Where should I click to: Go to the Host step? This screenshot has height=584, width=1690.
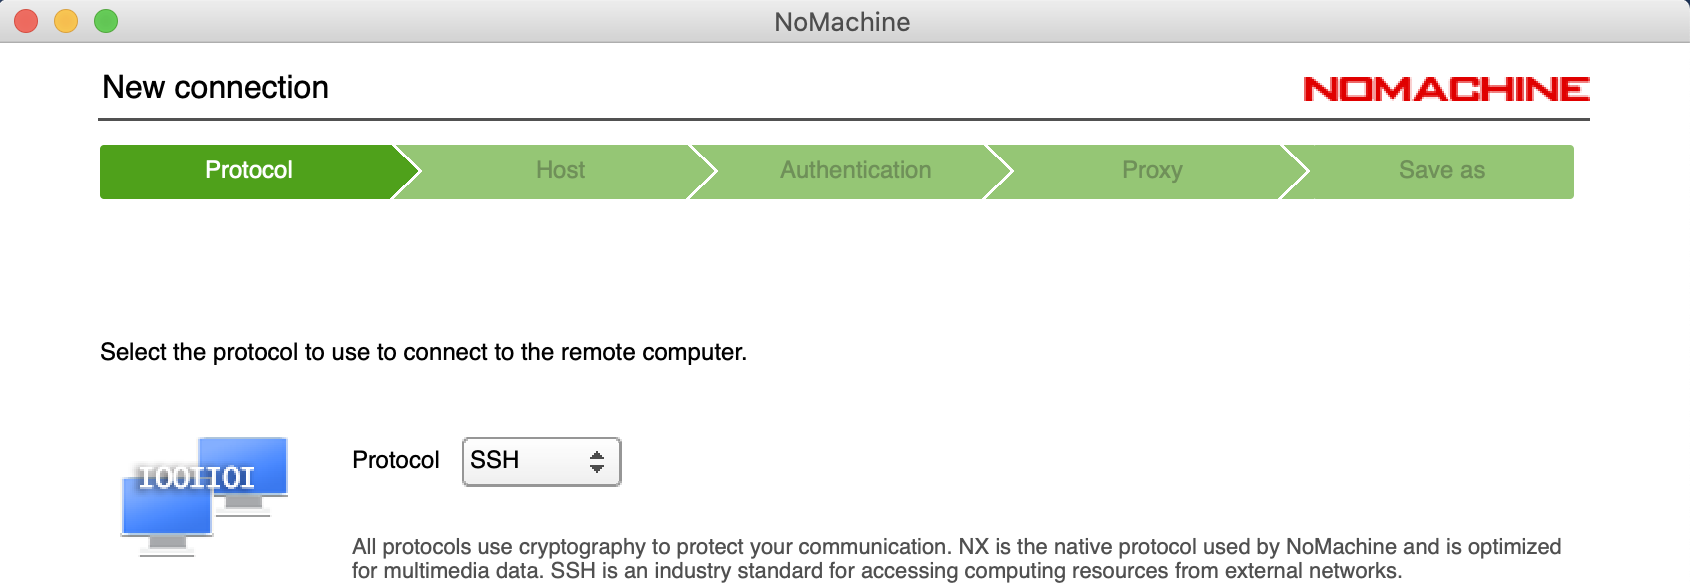coord(560,171)
